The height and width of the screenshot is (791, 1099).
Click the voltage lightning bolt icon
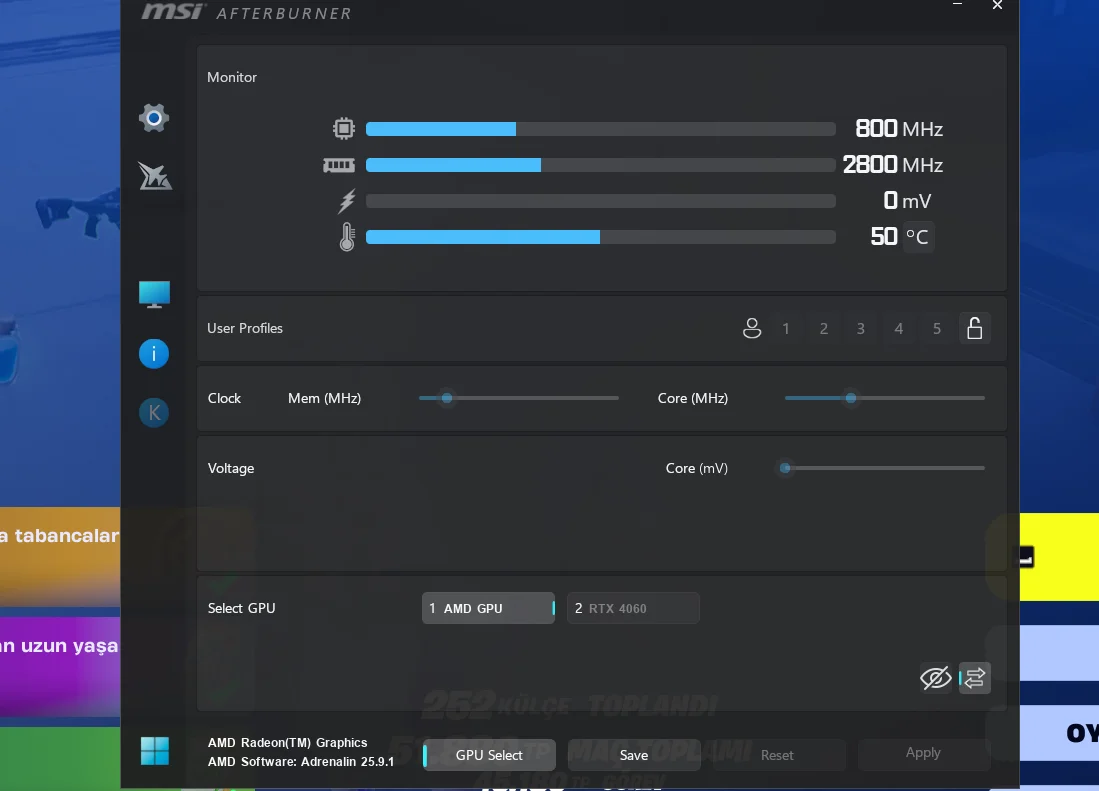click(347, 201)
